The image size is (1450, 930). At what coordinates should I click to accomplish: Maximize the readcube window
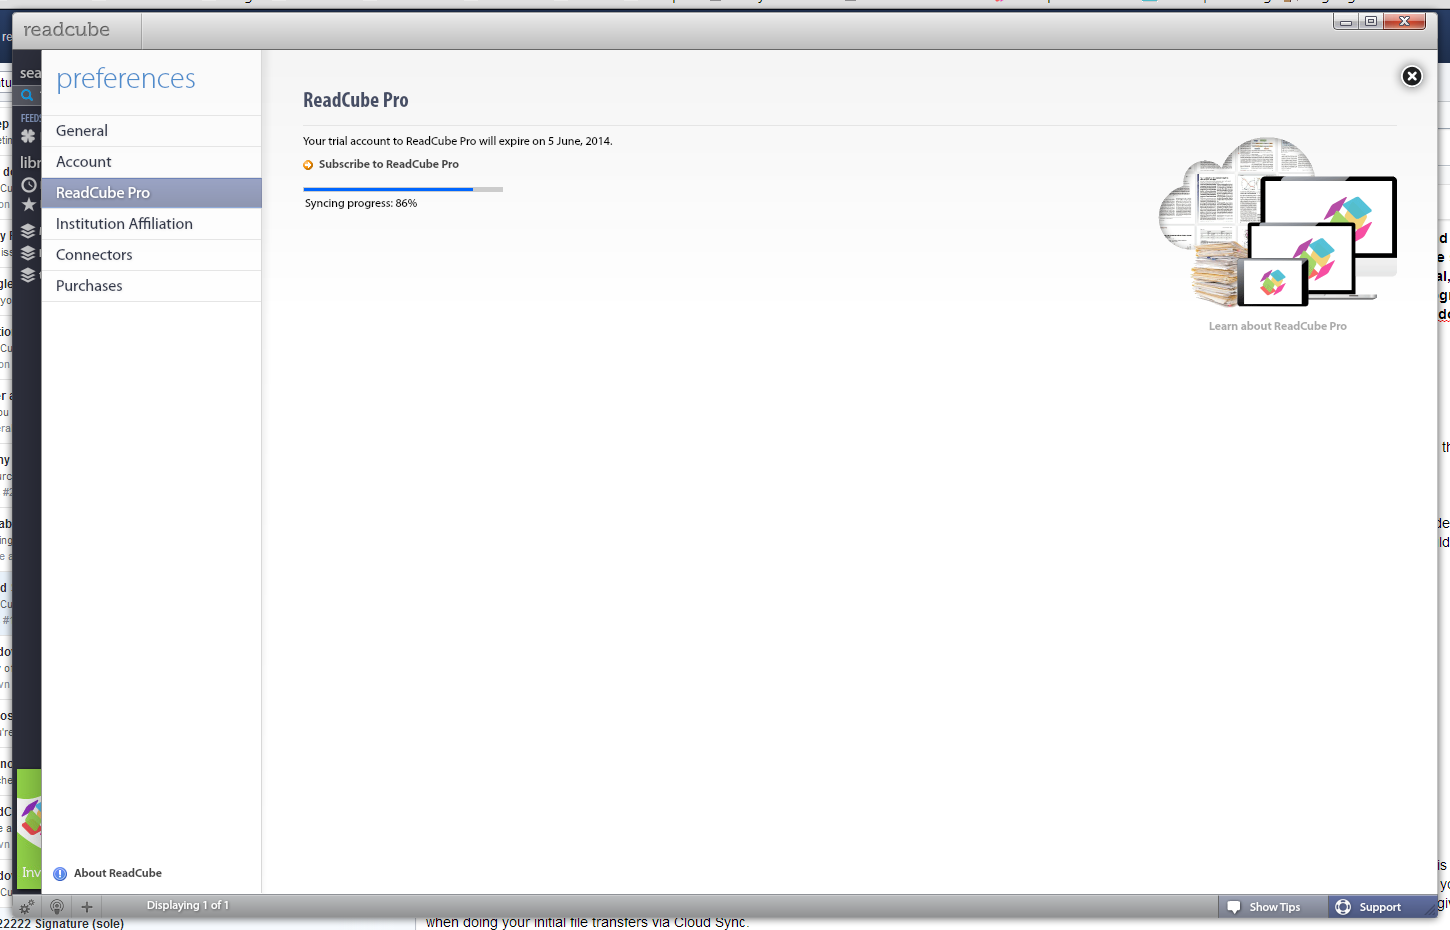[1371, 21]
